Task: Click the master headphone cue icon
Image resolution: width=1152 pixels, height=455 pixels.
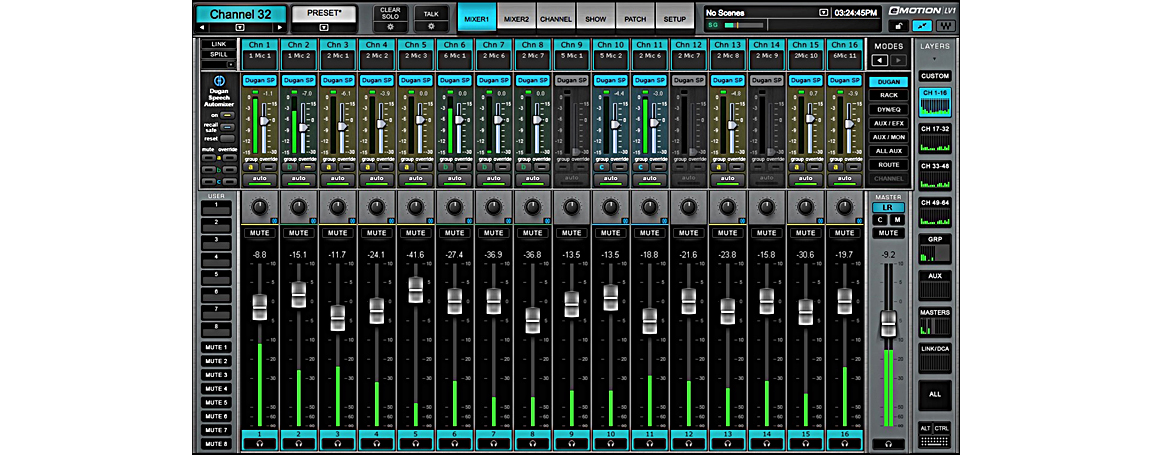Action: point(888,444)
